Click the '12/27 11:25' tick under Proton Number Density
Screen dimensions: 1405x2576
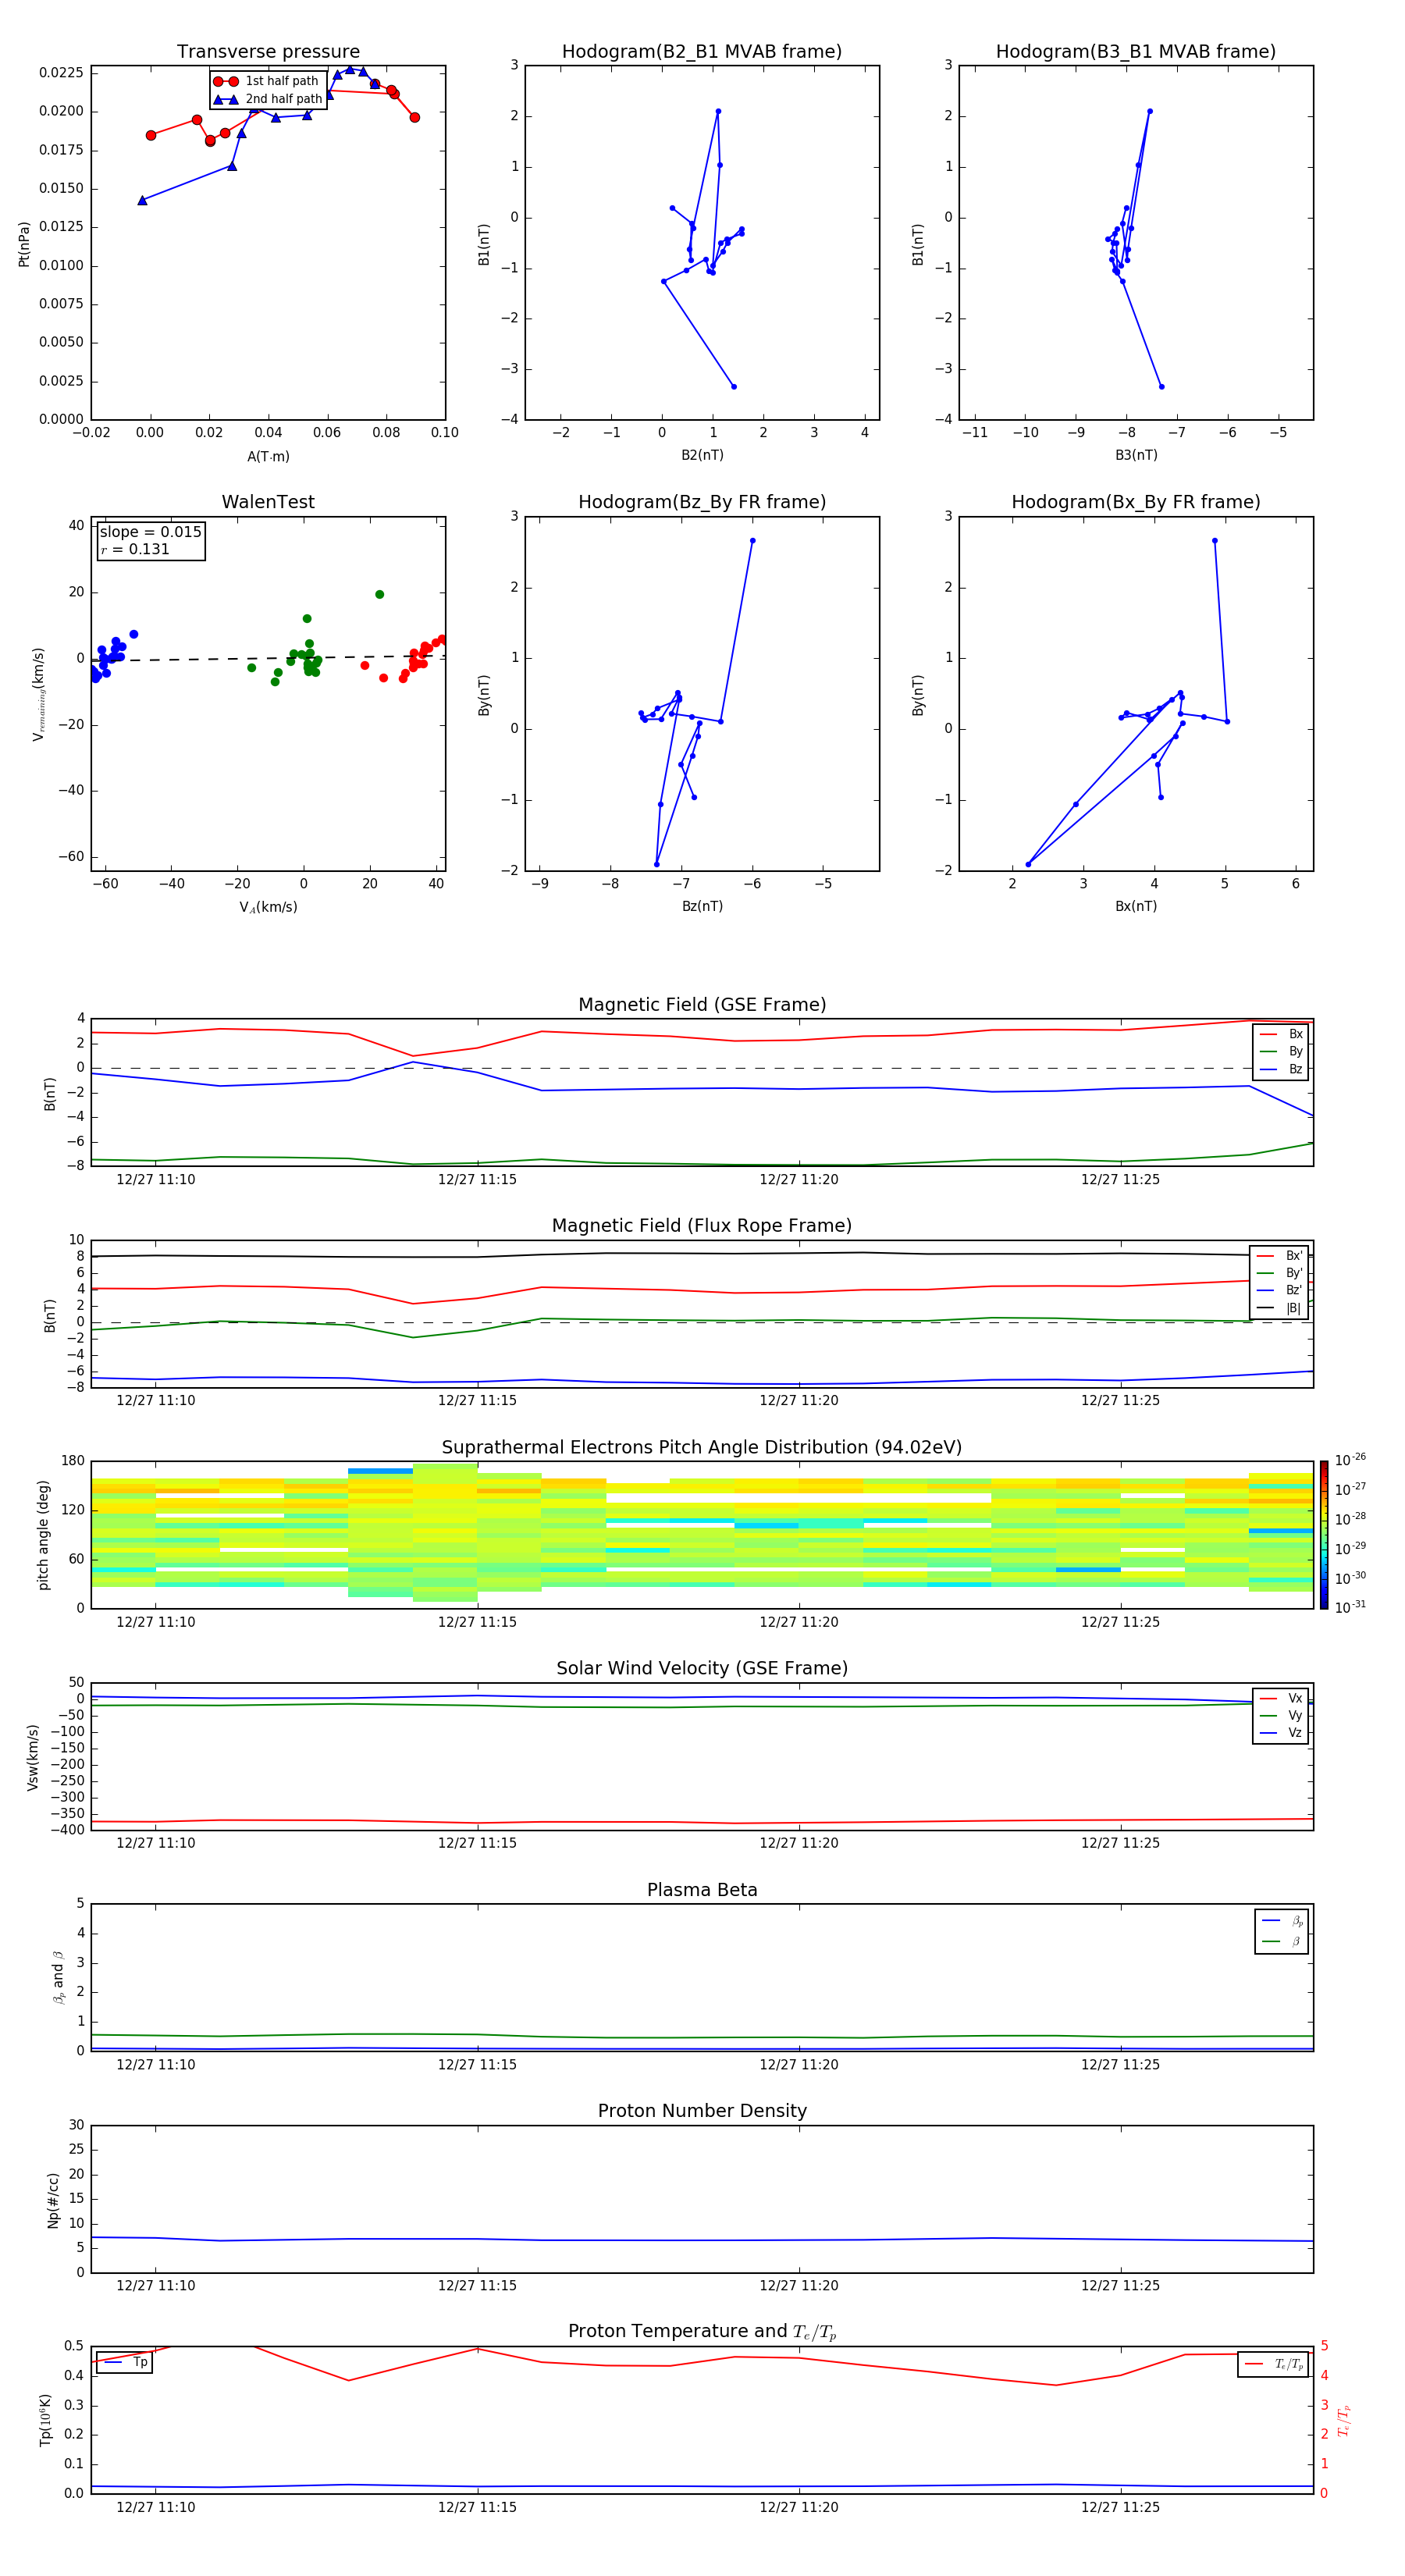(1120, 2285)
